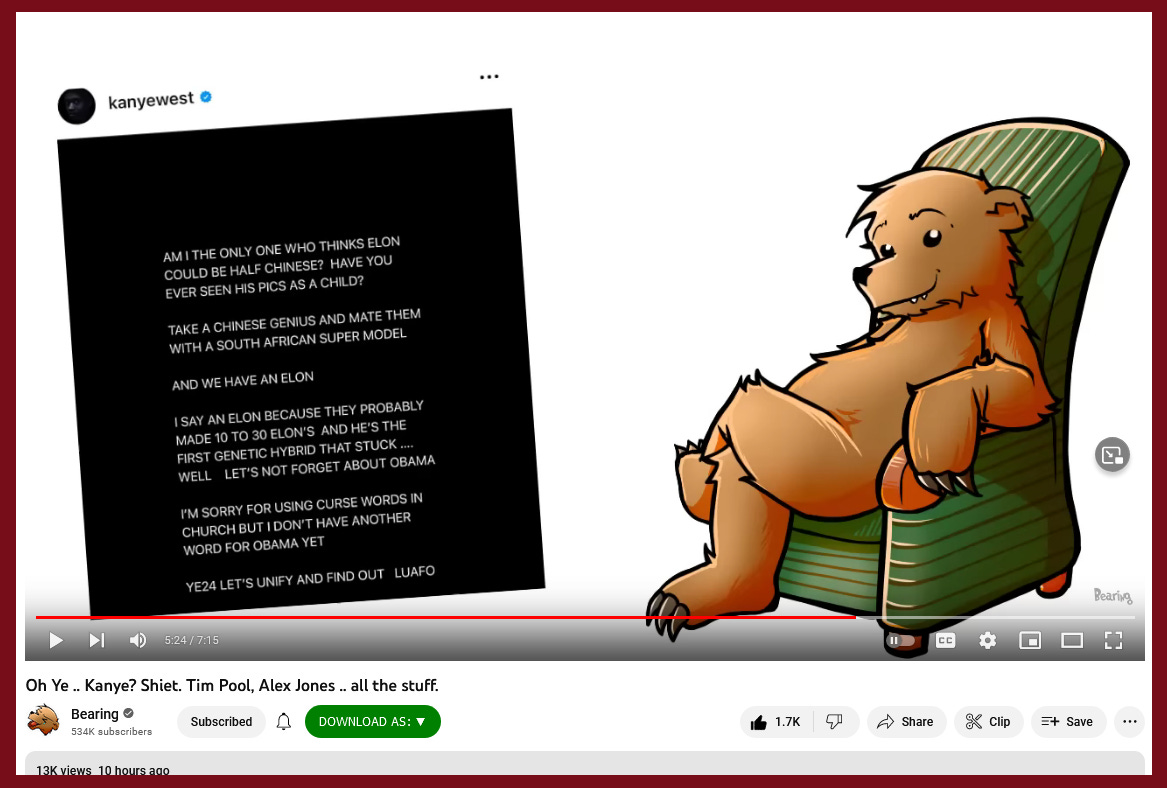Open the Bearing channel name link

[95, 714]
